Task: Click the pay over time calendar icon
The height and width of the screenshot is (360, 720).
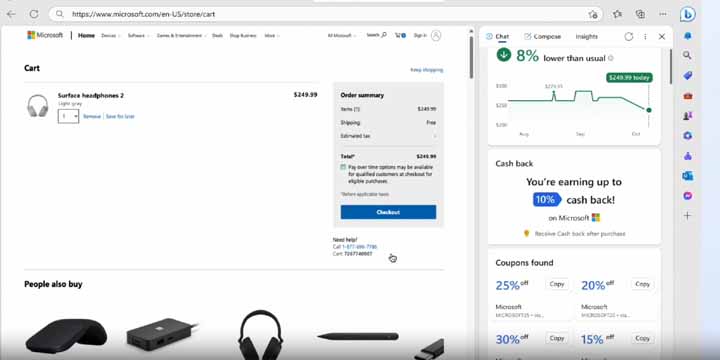Action: [343, 167]
